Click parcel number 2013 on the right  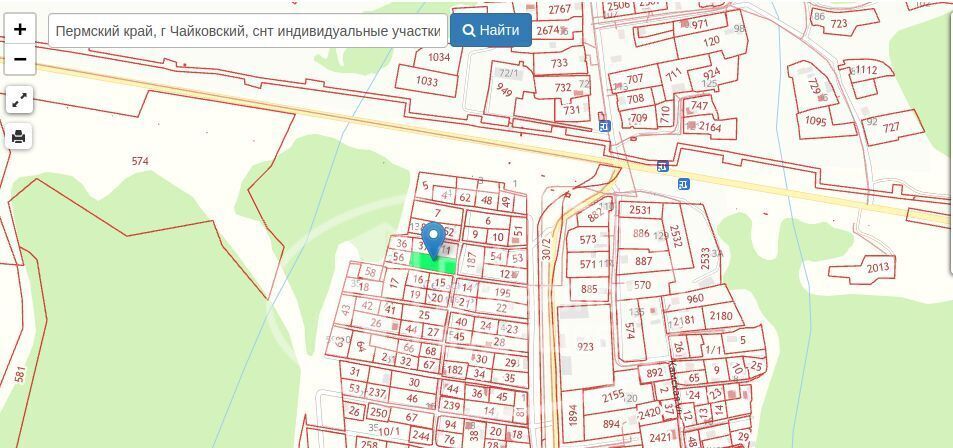pyautogui.click(x=877, y=268)
